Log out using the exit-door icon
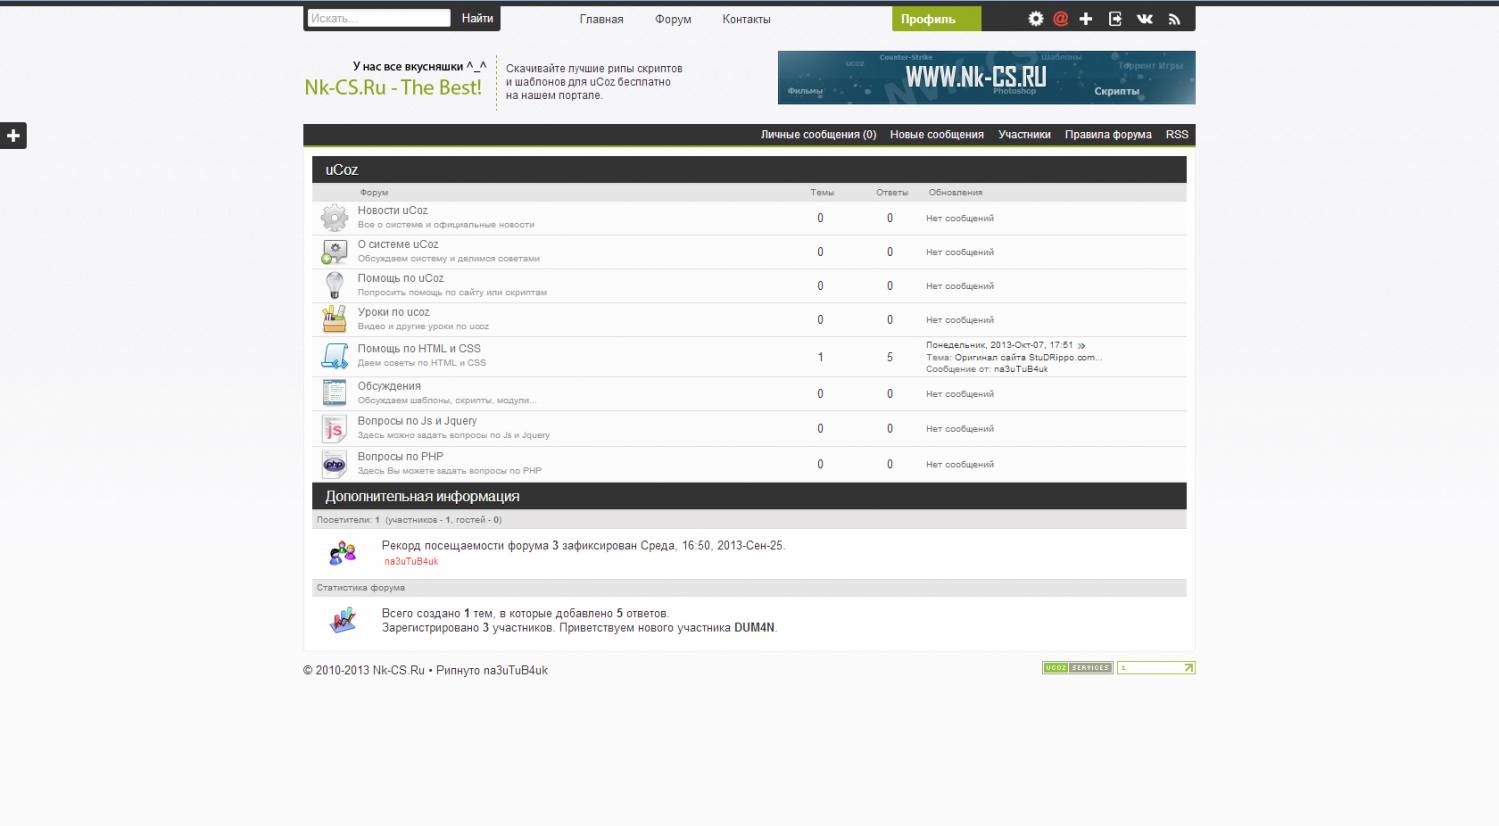Viewport: 1499px width, 826px height. coord(1115,19)
